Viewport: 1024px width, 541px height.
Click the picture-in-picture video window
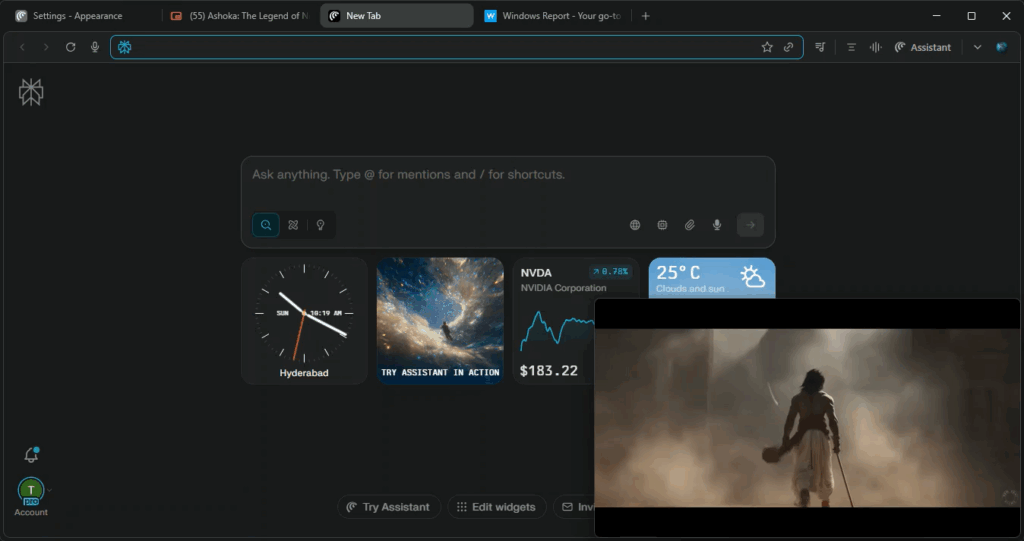pos(808,418)
